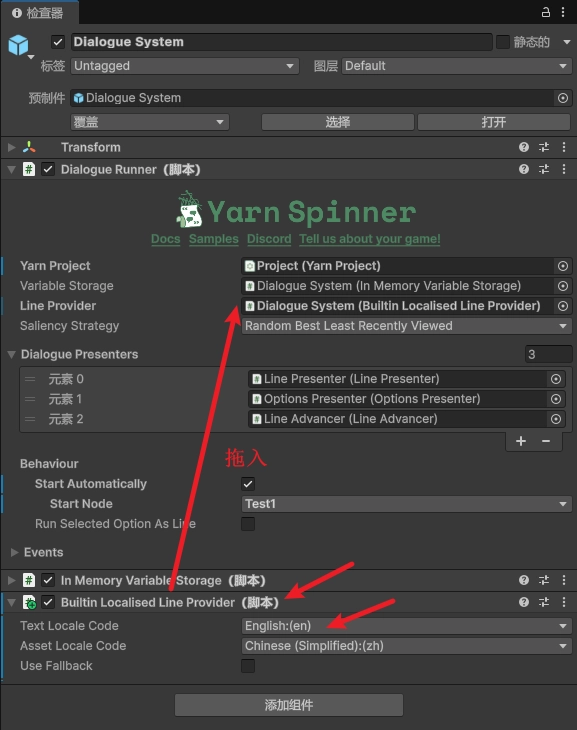This screenshot has width=577, height=730.
Task: Click Builtin Localised Line Provider script icon
Action: (x=29, y=602)
